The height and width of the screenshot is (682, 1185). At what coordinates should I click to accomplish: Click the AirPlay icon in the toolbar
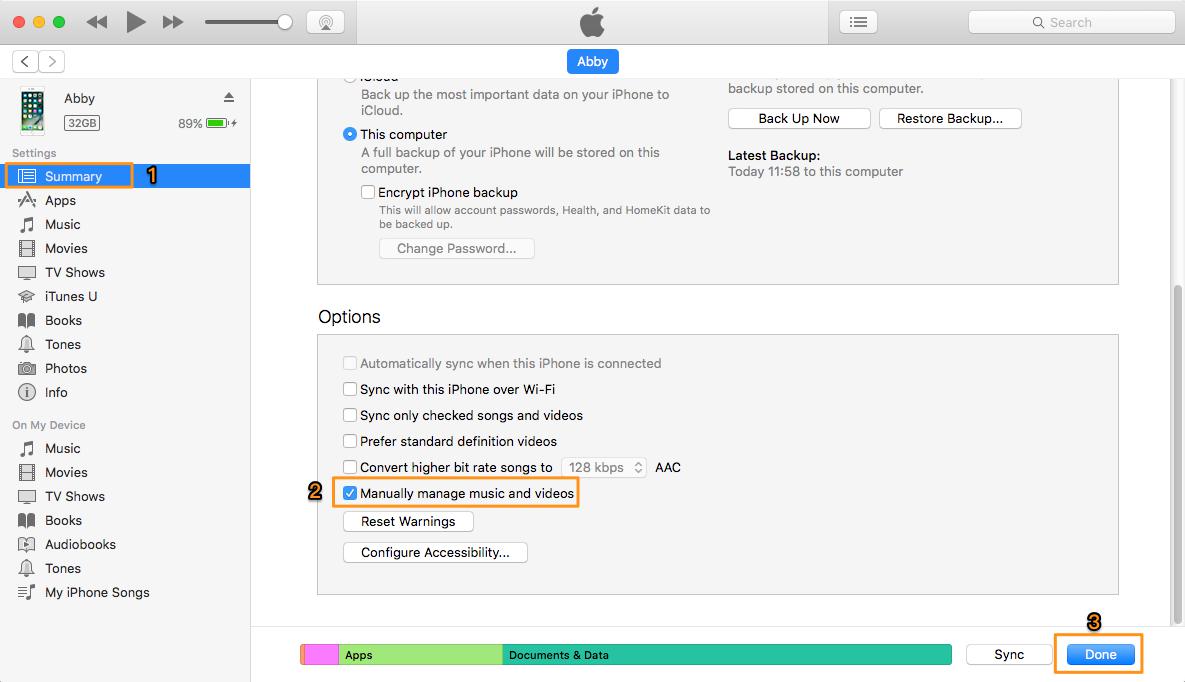tap(325, 21)
